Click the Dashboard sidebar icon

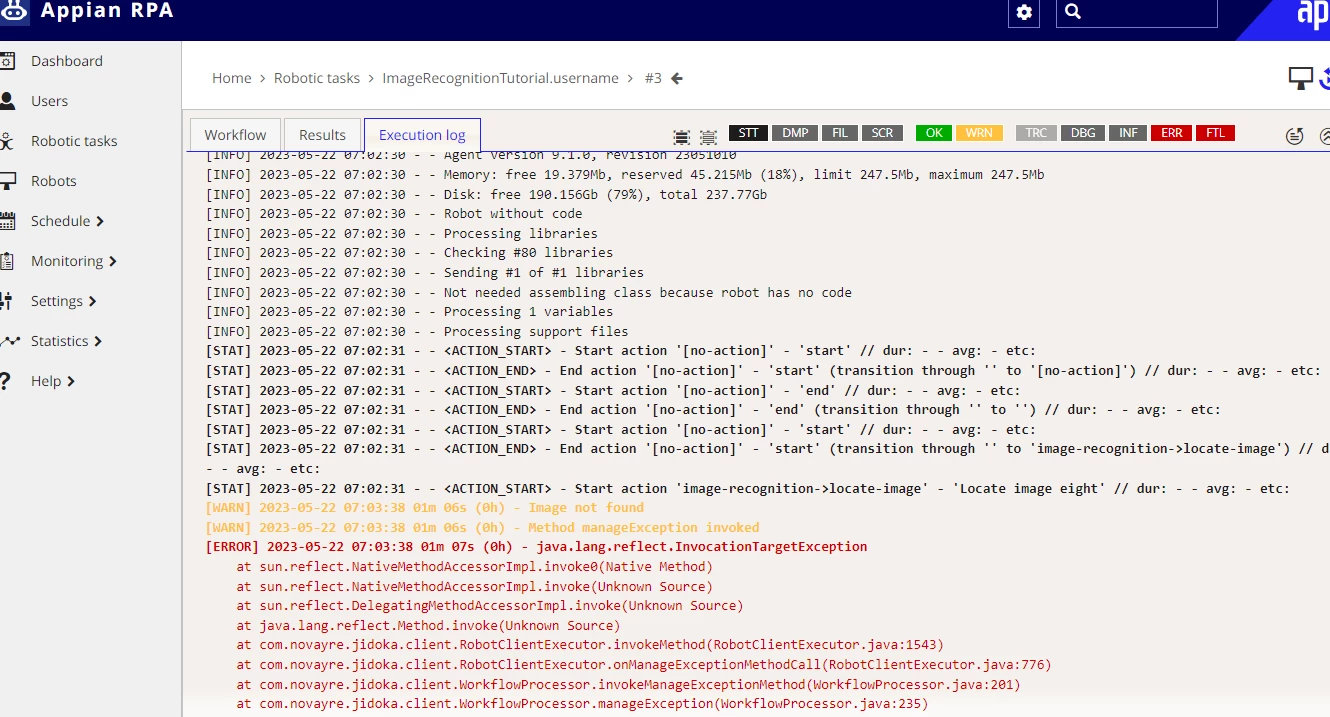pyautogui.click(x=6, y=61)
